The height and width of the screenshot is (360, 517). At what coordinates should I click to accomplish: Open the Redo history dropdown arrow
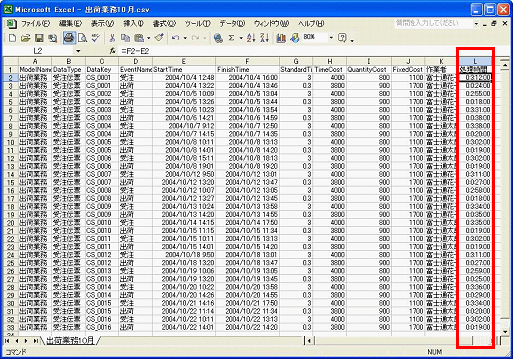click(x=205, y=38)
